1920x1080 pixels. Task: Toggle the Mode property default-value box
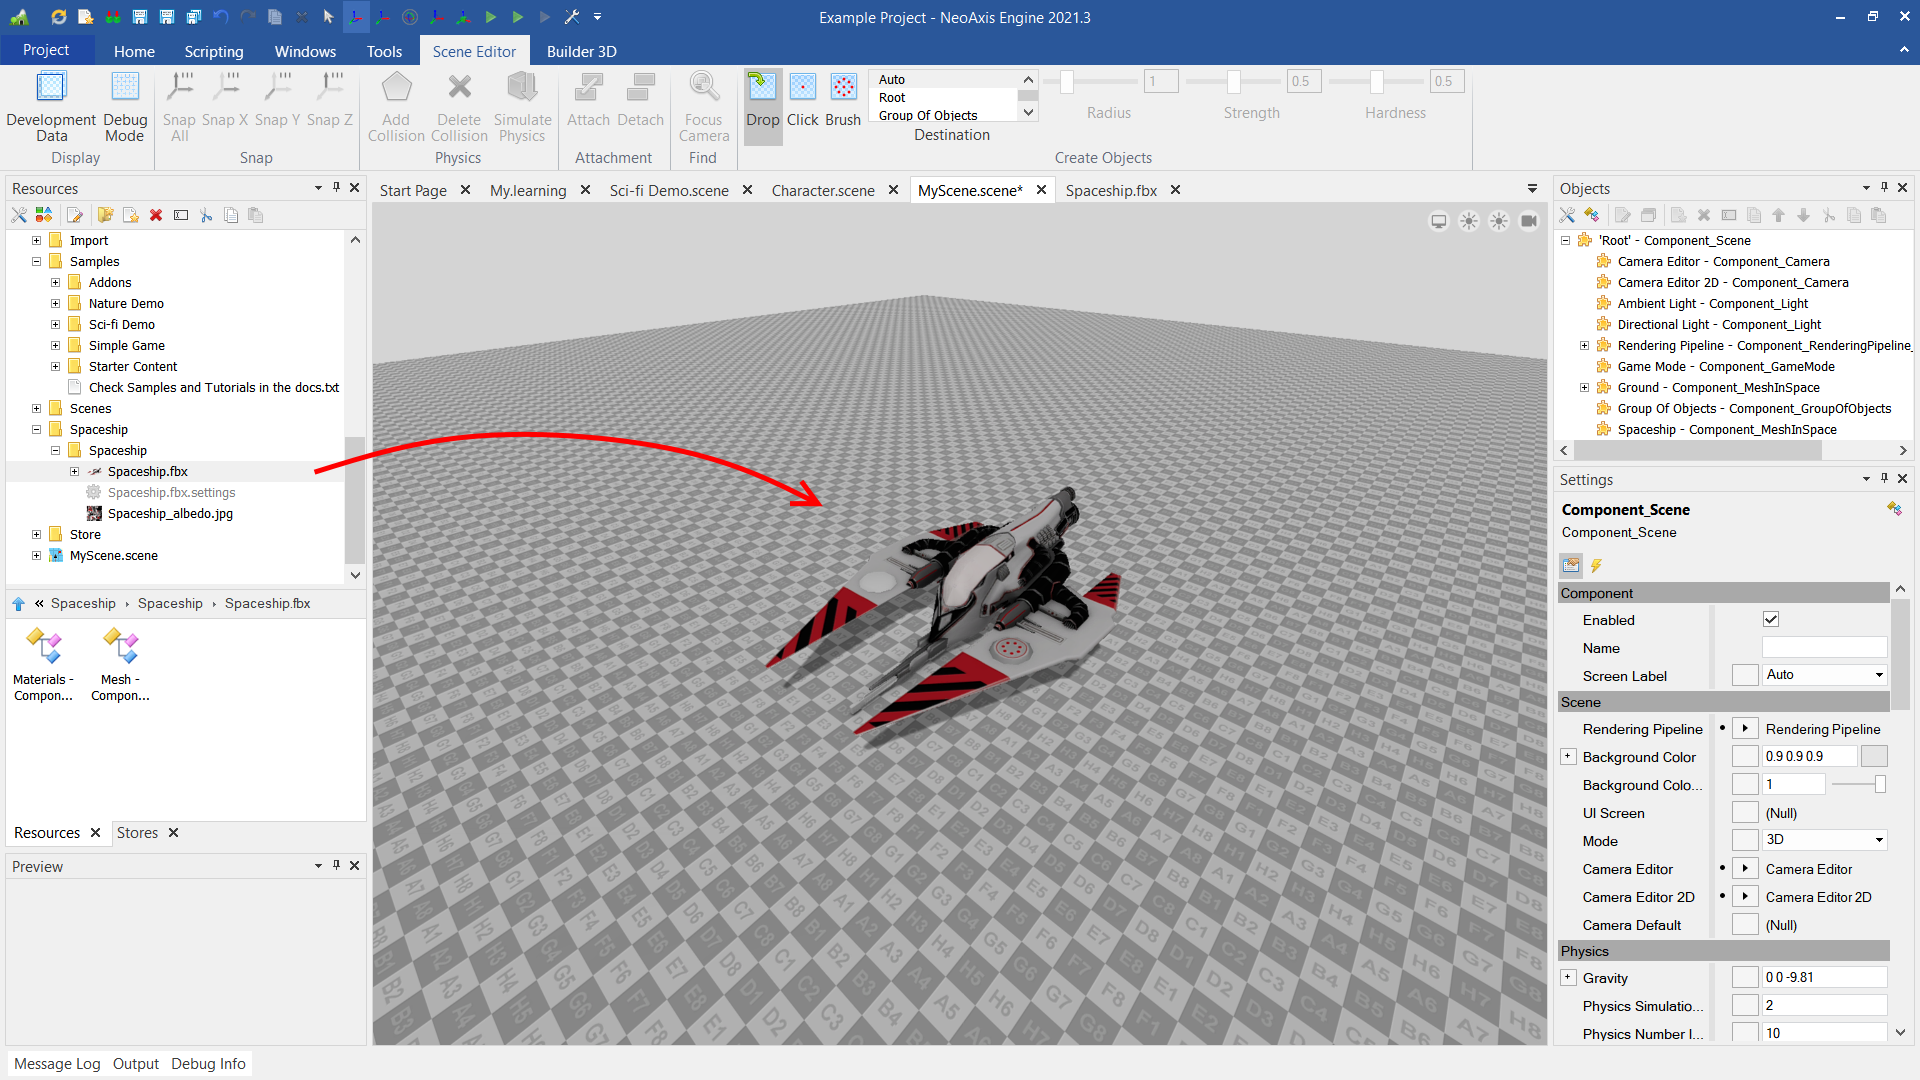point(1745,841)
